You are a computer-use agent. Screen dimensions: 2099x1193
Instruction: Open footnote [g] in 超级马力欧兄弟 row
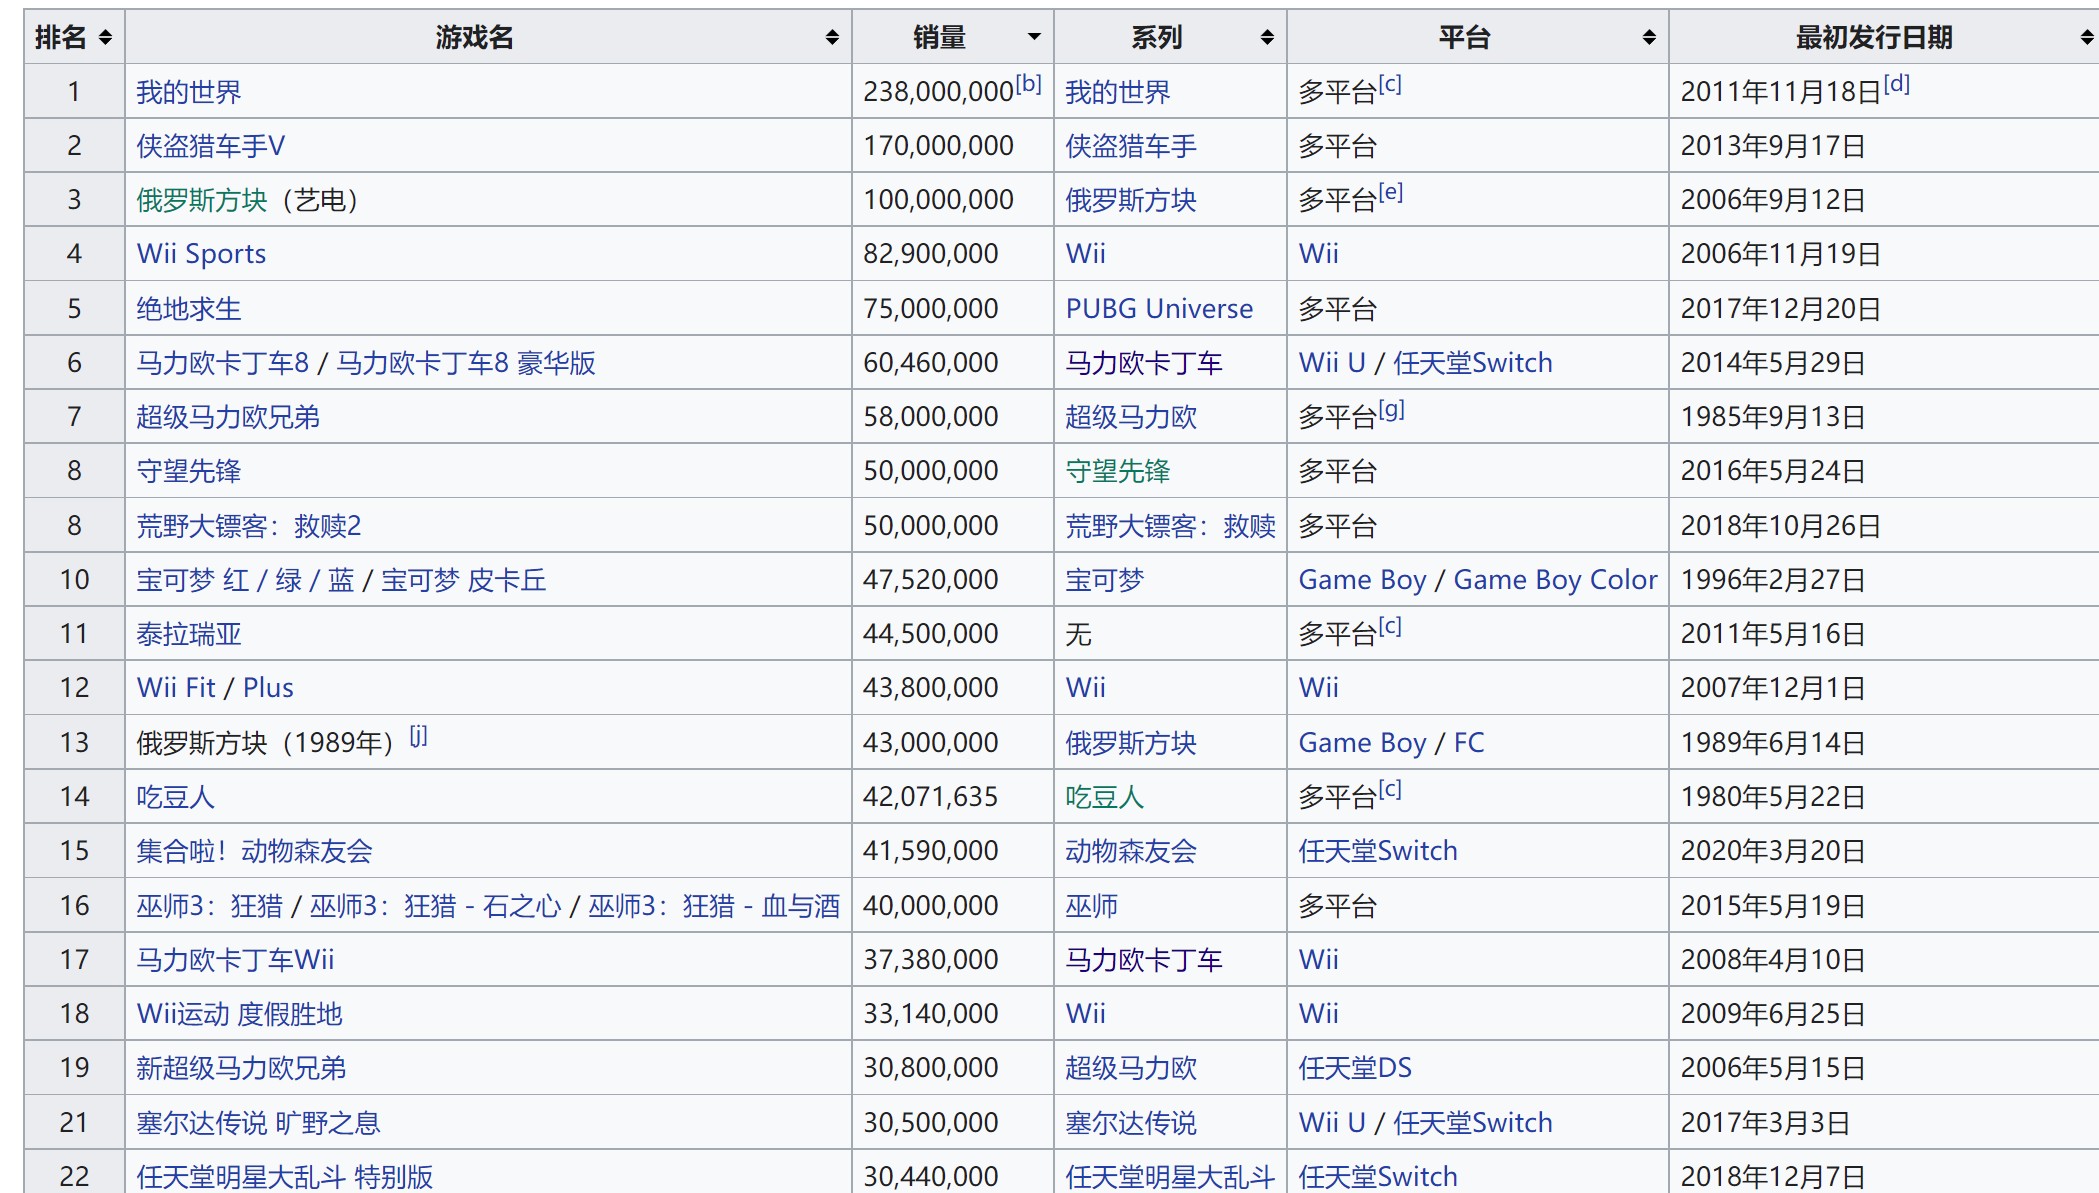[x=1391, y=409]
